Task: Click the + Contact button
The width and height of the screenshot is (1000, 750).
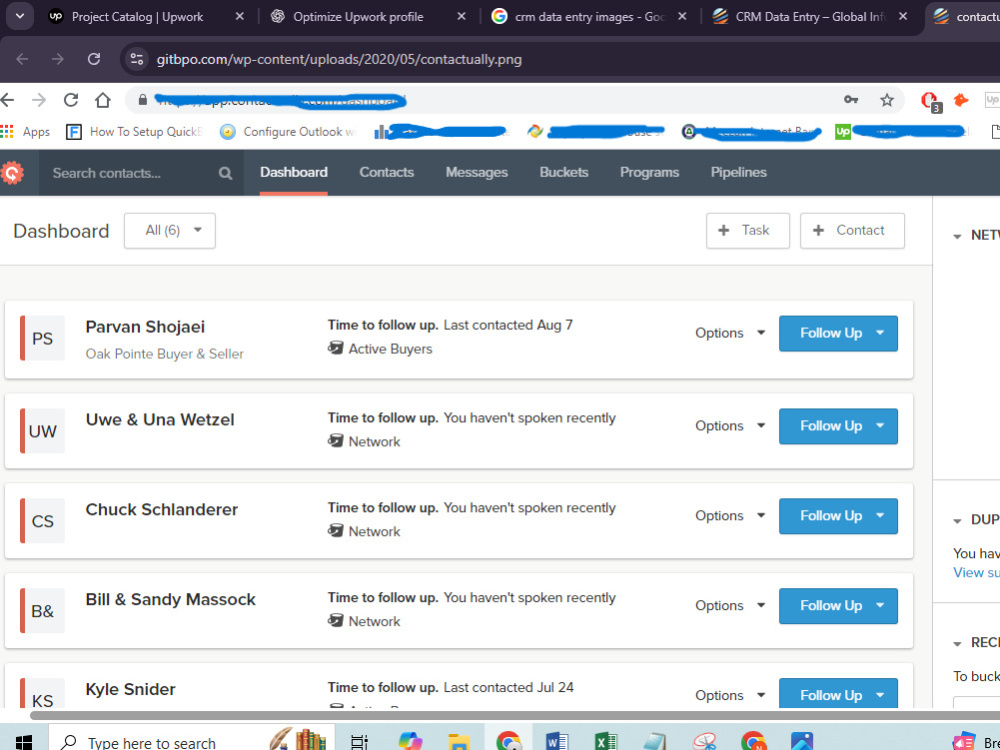Action: coord(852,230)
